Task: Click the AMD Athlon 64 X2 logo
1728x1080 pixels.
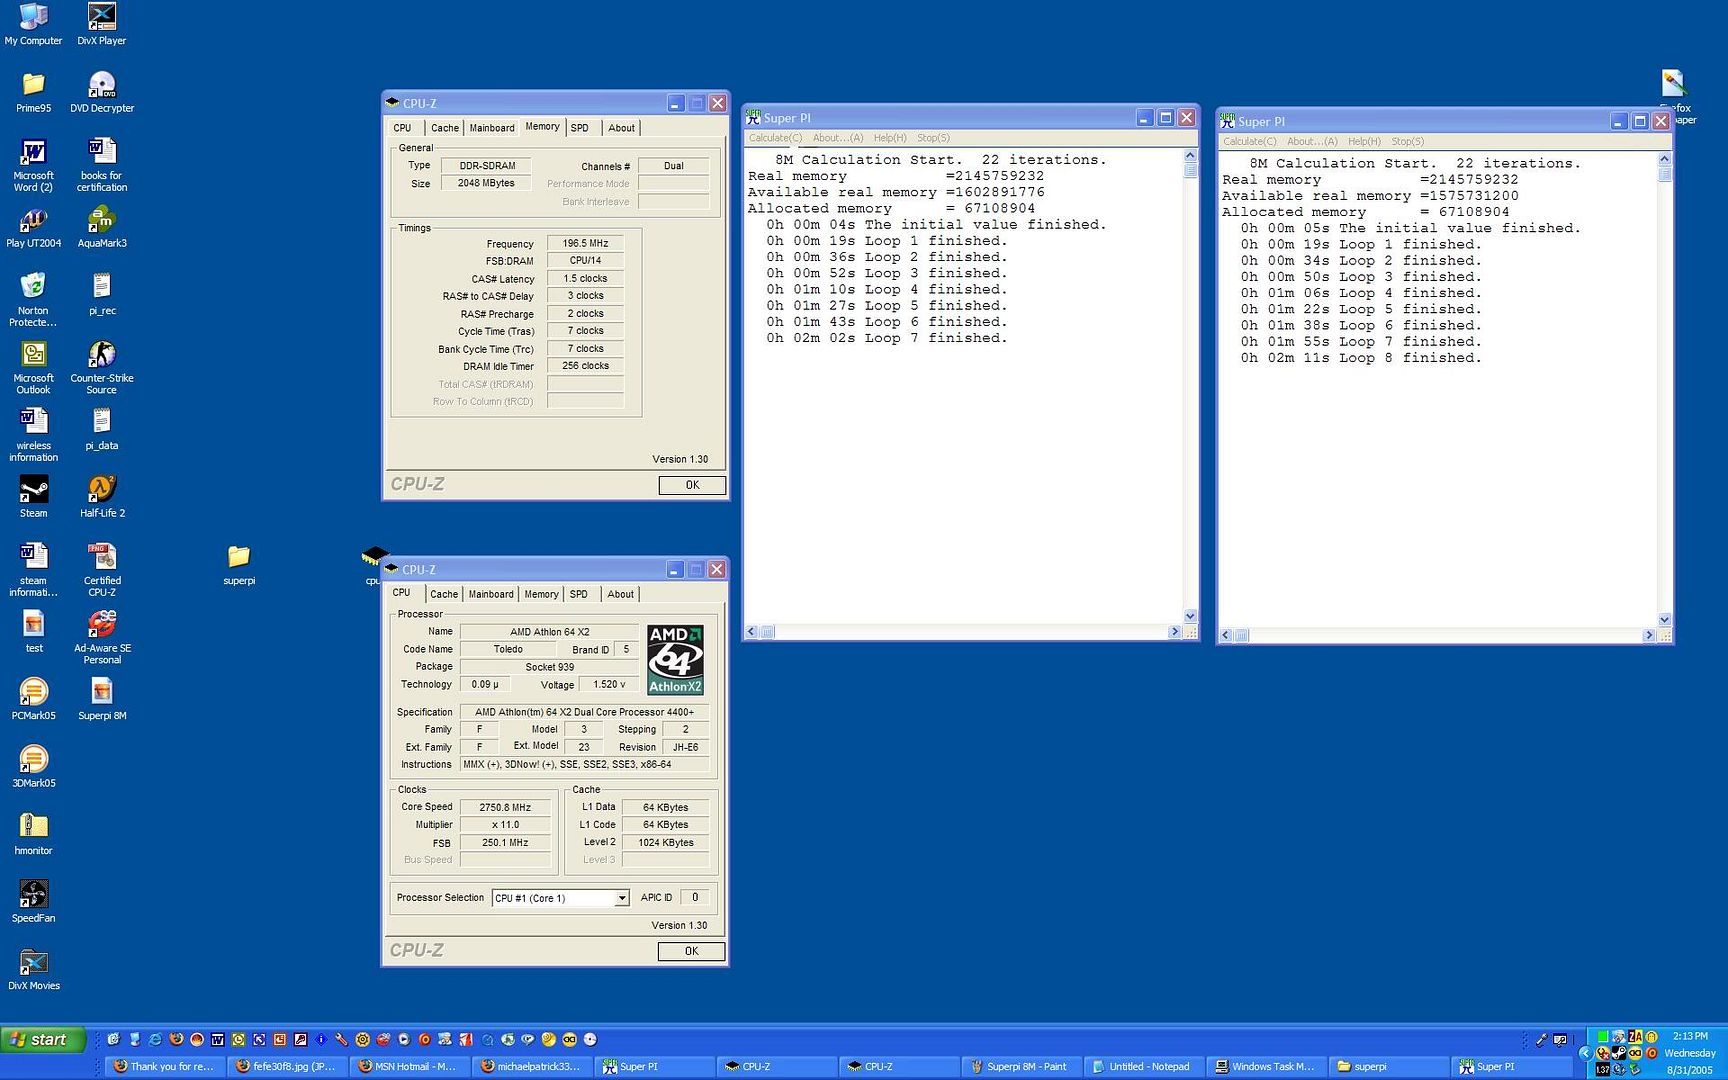Action: [675, 660]
